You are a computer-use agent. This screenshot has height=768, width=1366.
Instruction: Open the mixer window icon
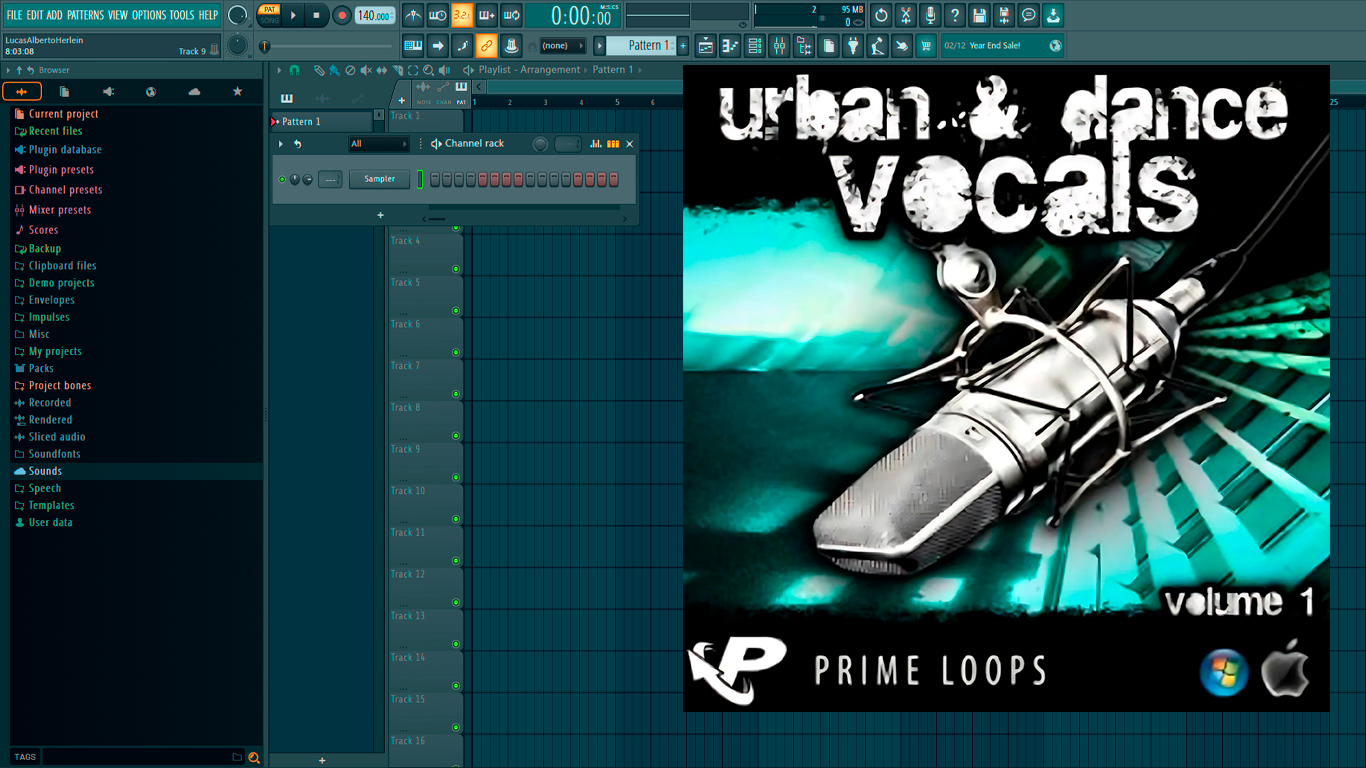779,45
